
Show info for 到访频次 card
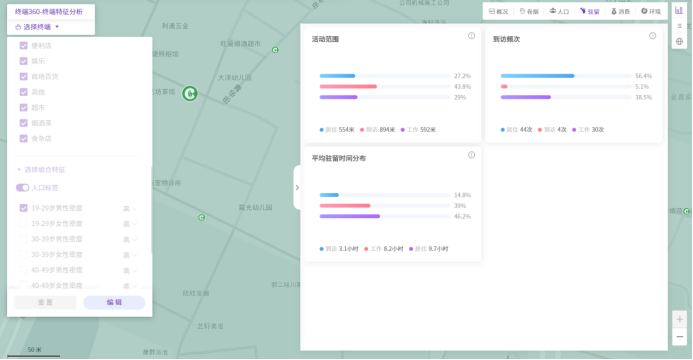652,36
